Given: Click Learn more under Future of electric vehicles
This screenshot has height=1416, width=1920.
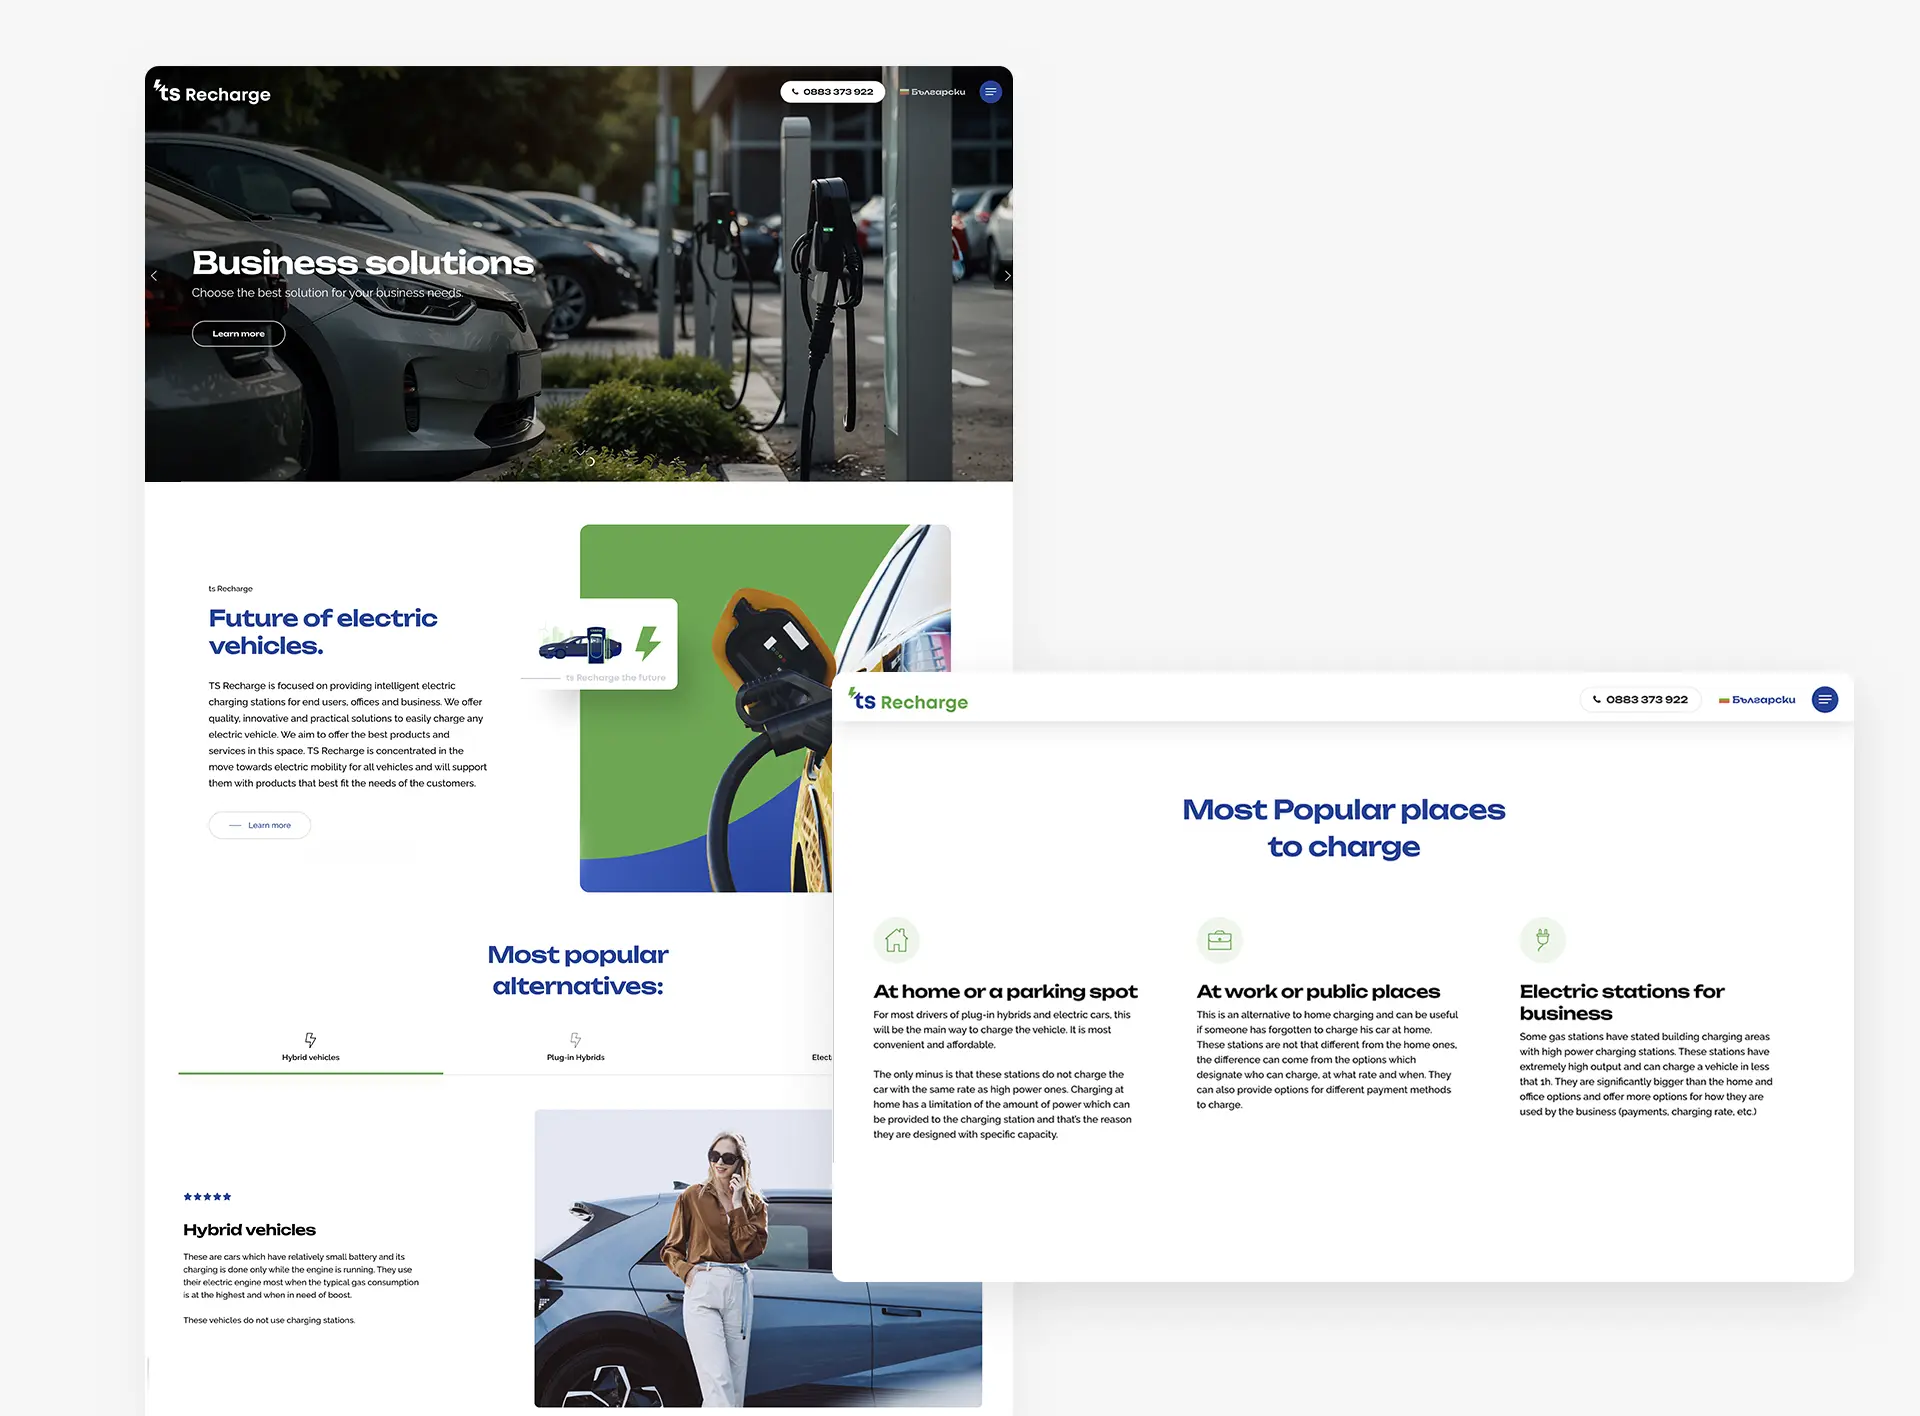Looking at the screenshot, I should coord(260,825).
